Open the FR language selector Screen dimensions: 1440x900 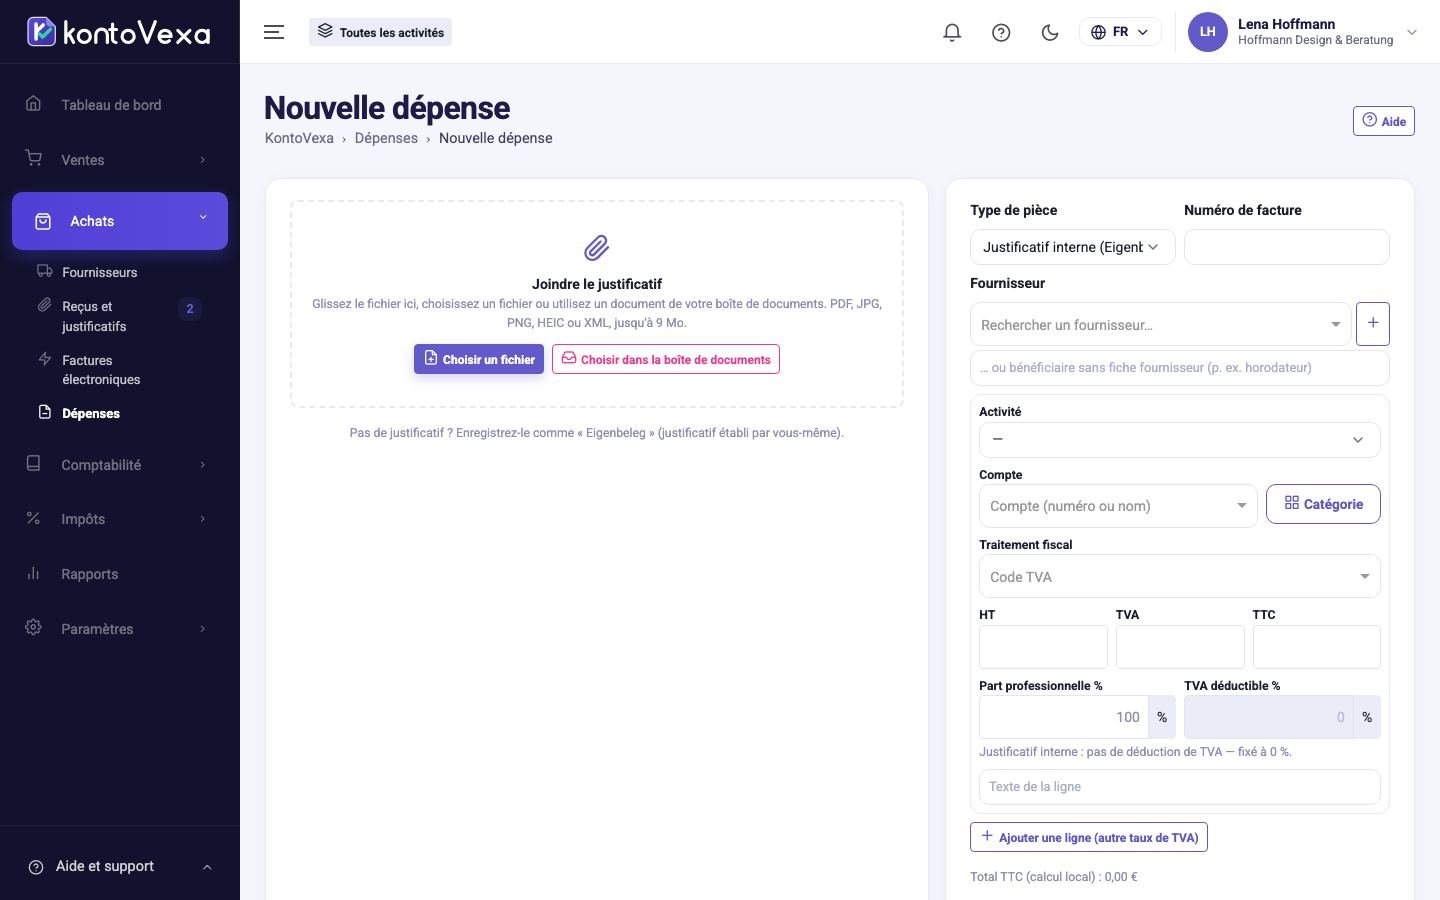pos(1120,32)
